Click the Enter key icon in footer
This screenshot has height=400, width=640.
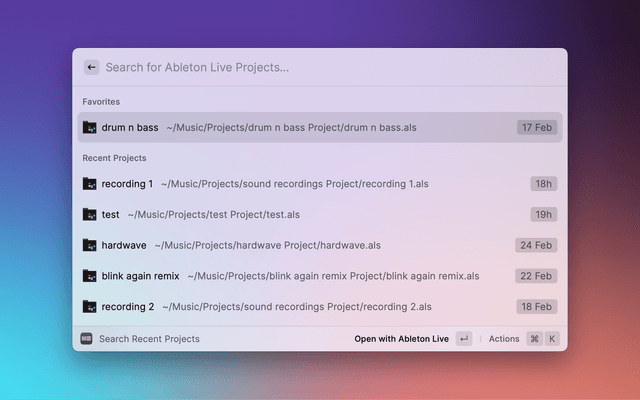pos(464,339)
